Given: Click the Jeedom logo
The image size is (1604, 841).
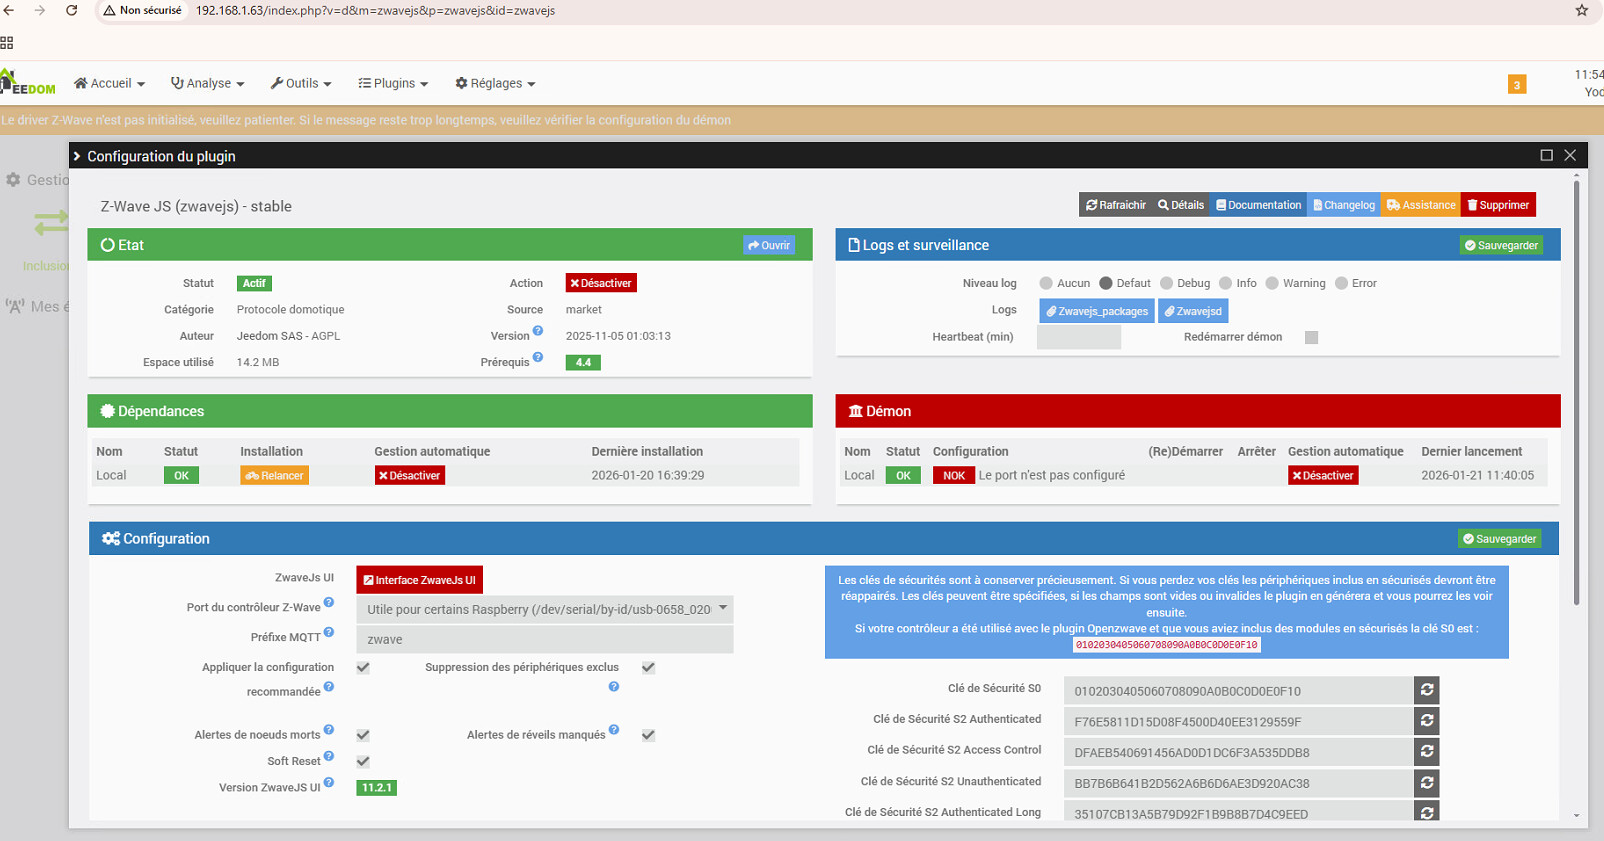Looking at the screenshot, I should coord(28,83).
